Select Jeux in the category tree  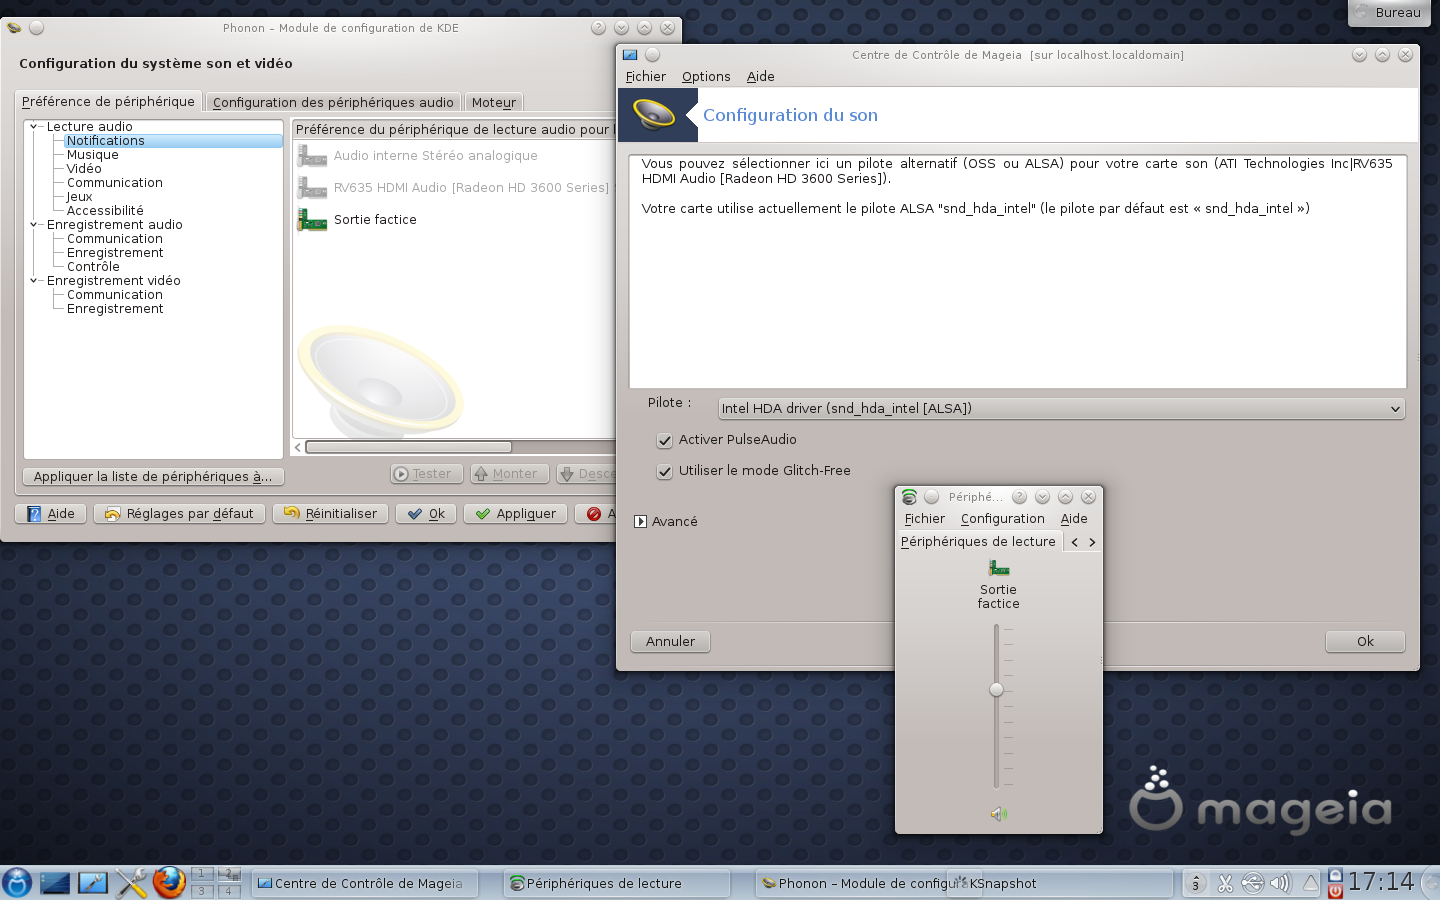point(79,197)
